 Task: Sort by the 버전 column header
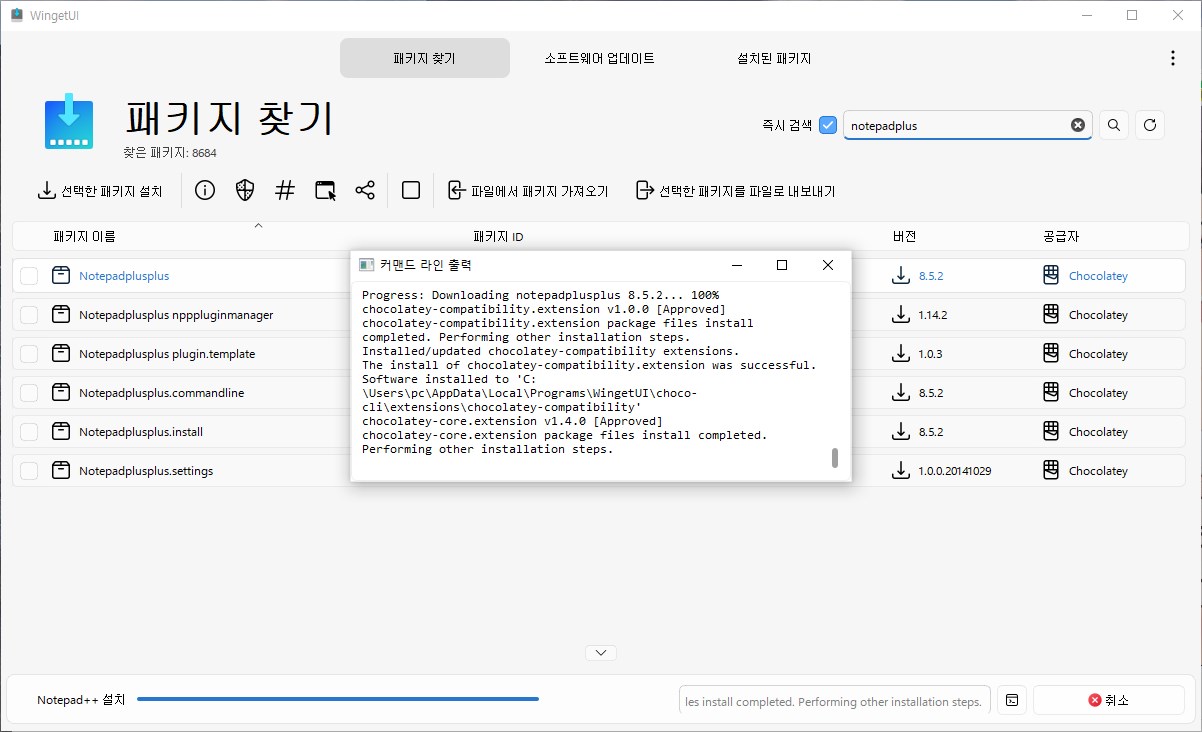(904, 236)
